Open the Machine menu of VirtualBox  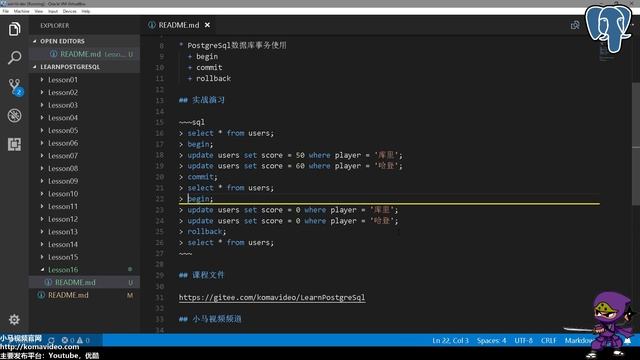[22, 11]
